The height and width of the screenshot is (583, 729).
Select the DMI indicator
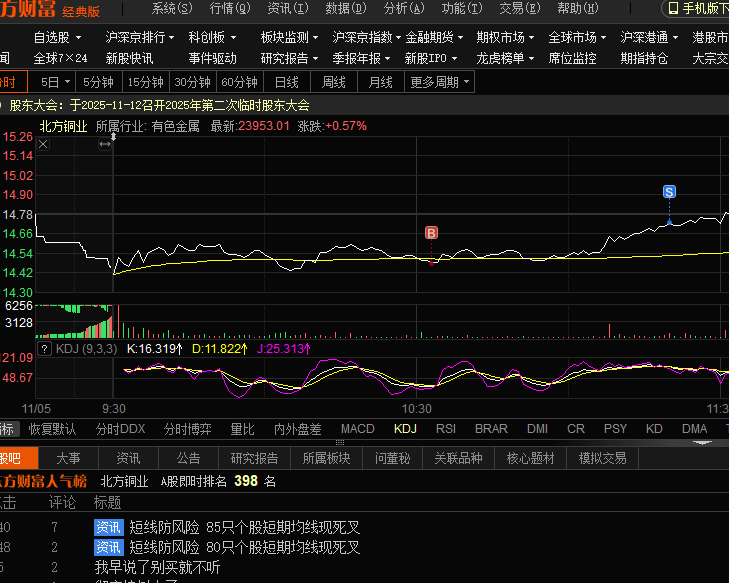(537, 429)
